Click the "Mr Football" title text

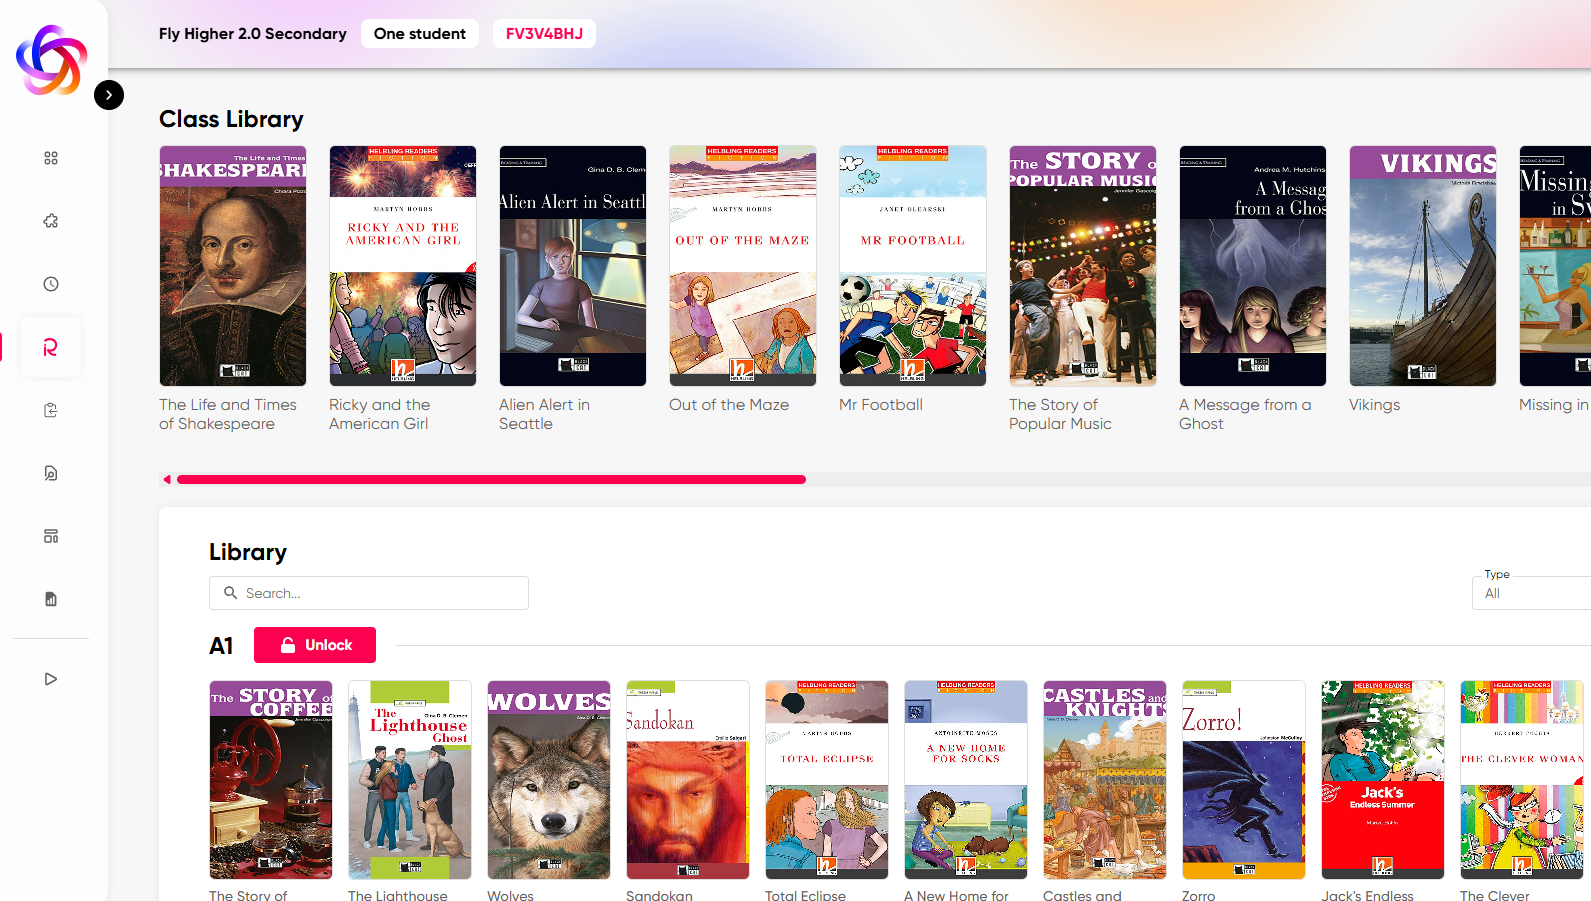(x=881, y=405)
